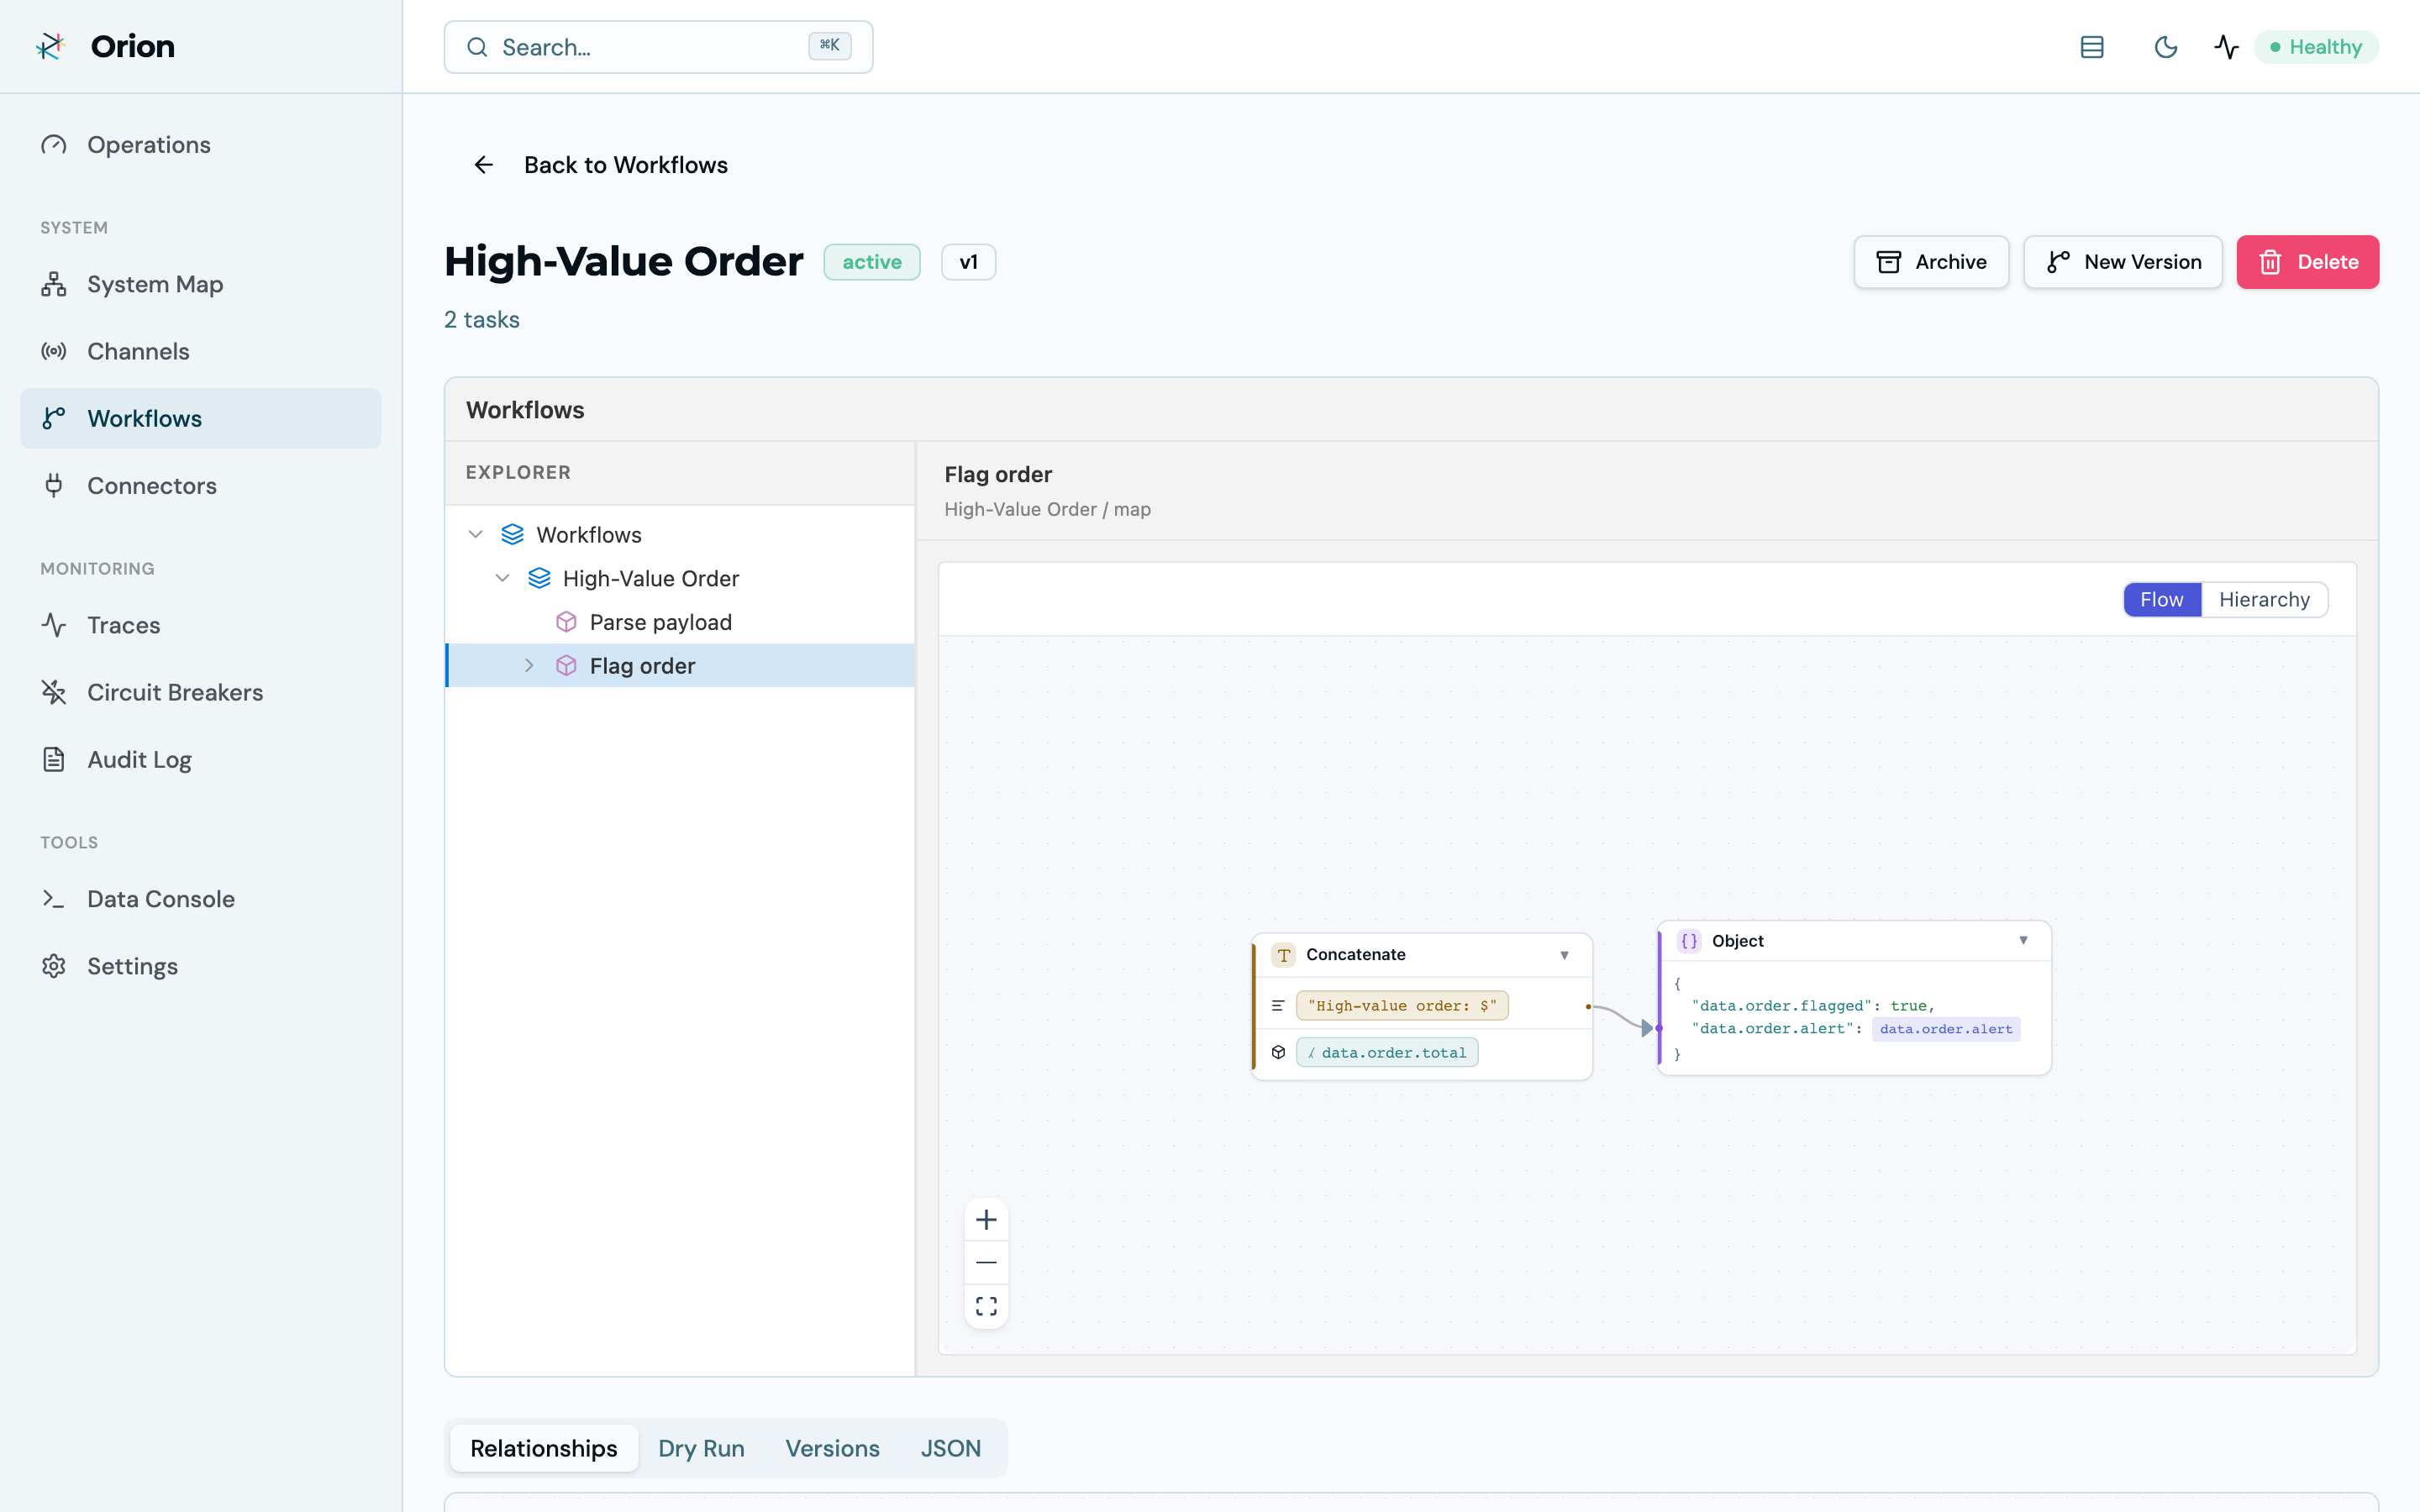
Task: Click the Connectors plug icon
Action: [x=54, y=485]
